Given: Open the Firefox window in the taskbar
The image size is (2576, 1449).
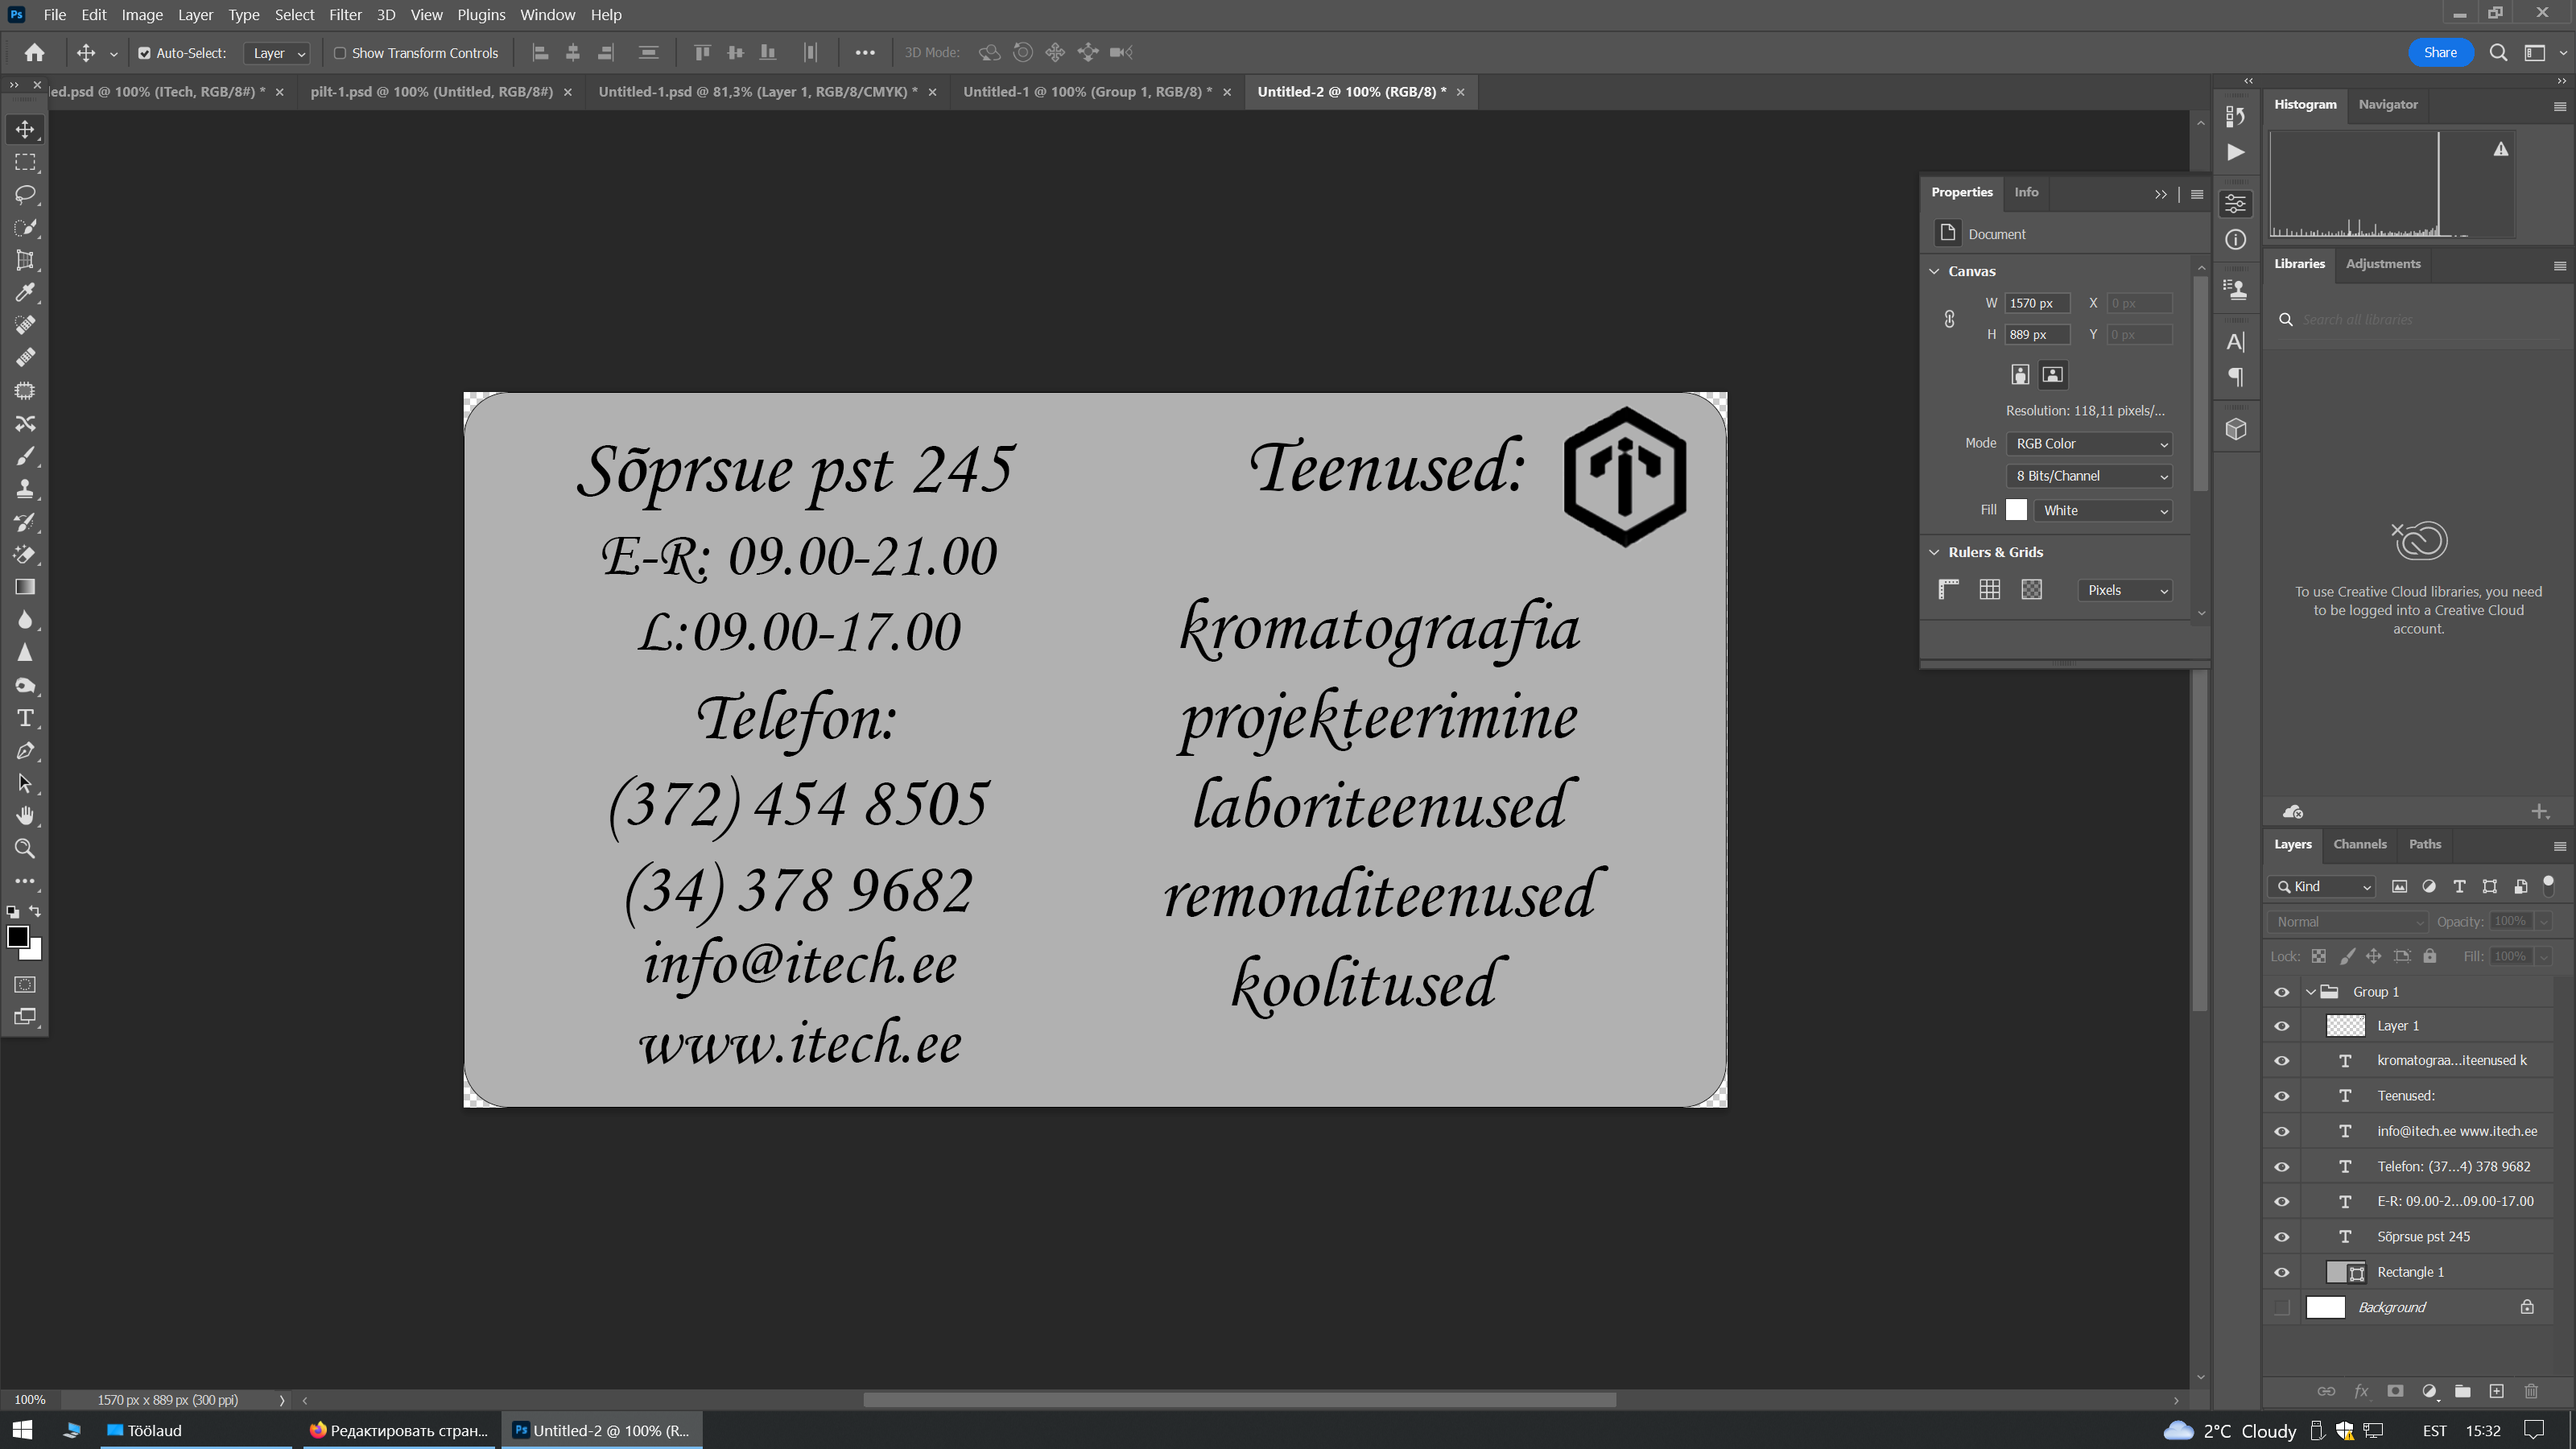Looking at the screenshot, I should [x=398, y=1430].
